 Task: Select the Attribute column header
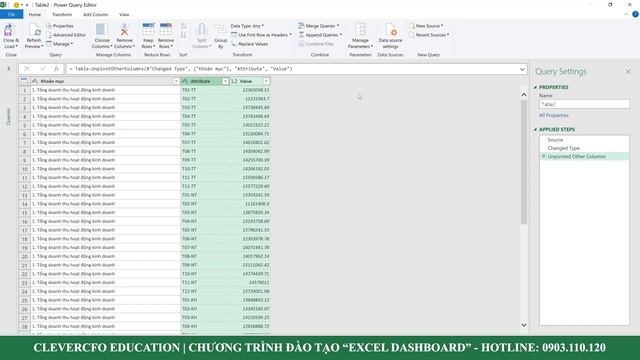click(204, 81)
